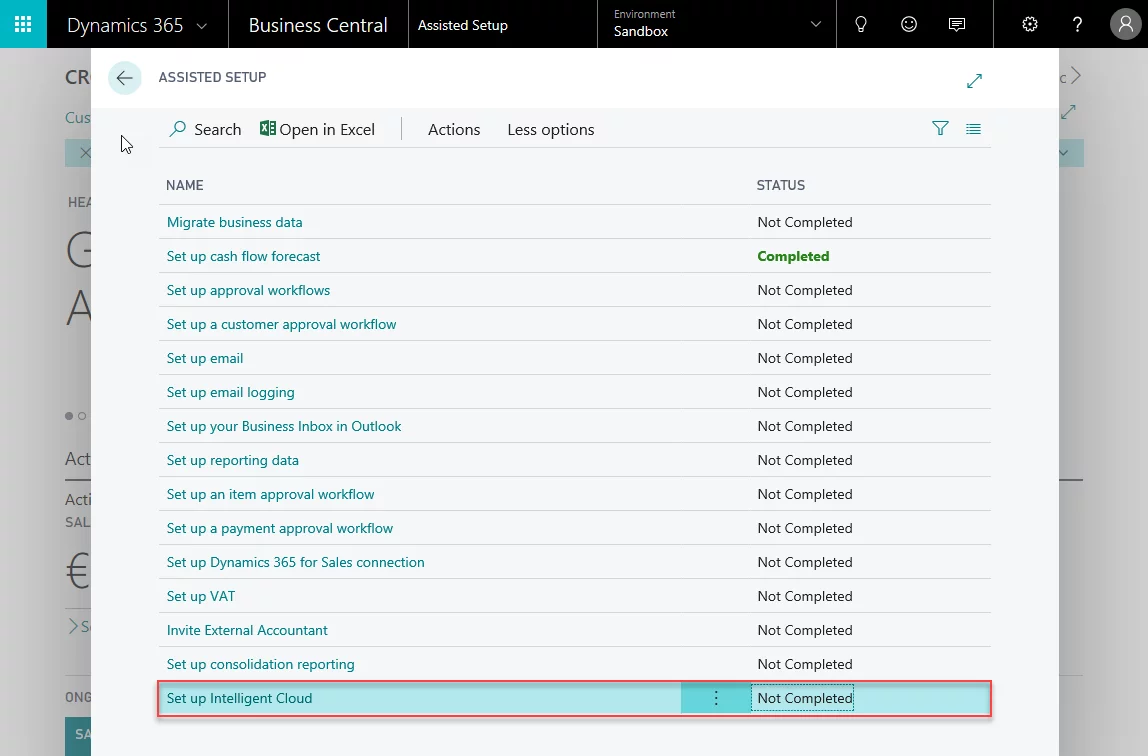Click the back arrow in Assisted Setup
Screen dimensions: 1148x756
point(125,78)
